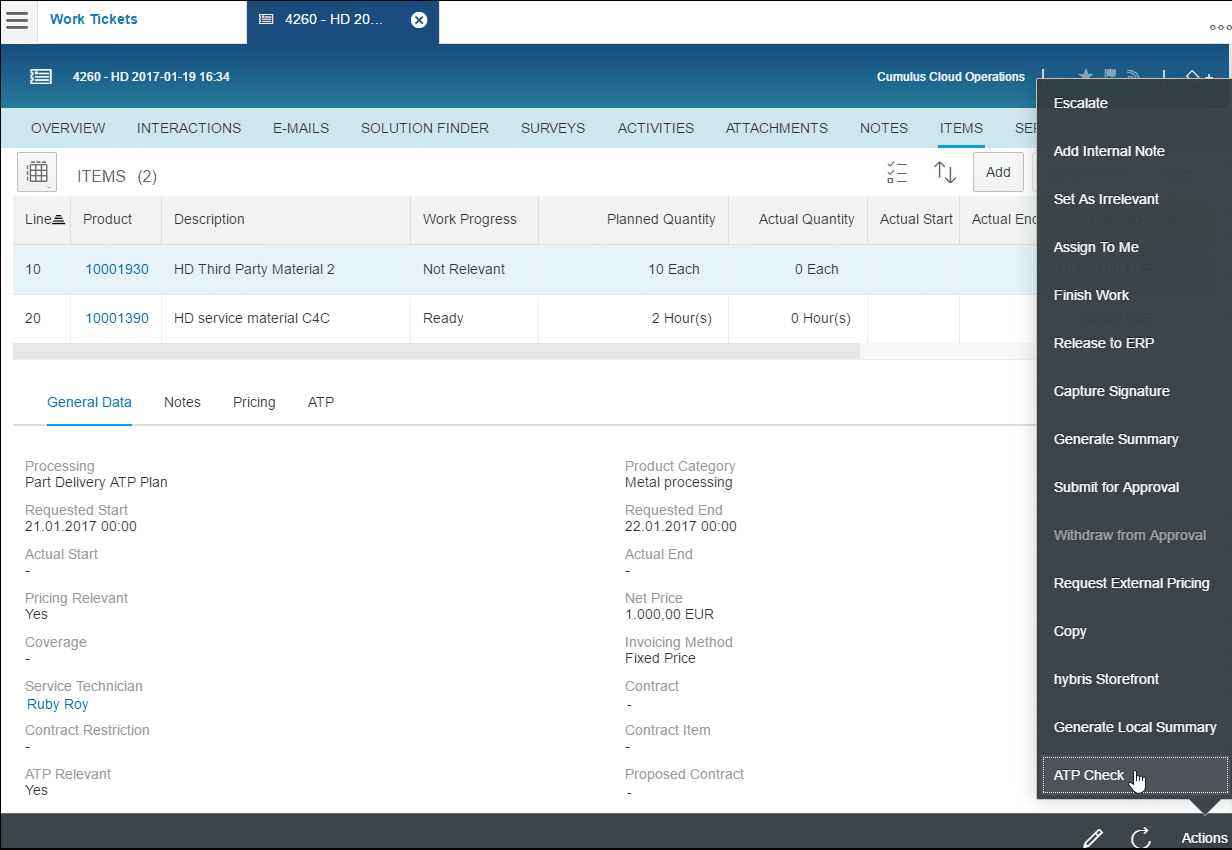The height and width of the screenshot is (850, 1232).
Task: Switch to the Pricing sub-tab
Action: tap(254, 402)
